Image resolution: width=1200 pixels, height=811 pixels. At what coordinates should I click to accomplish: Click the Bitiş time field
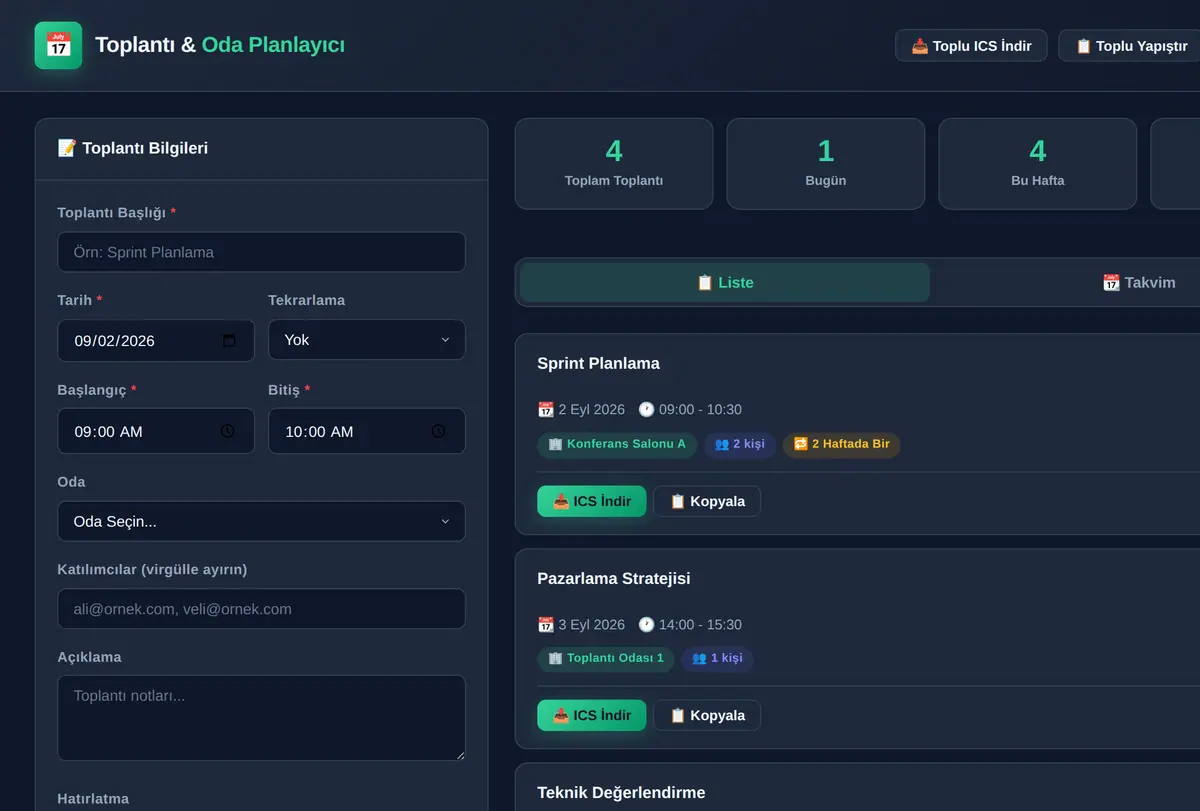(x=366, y=431)
